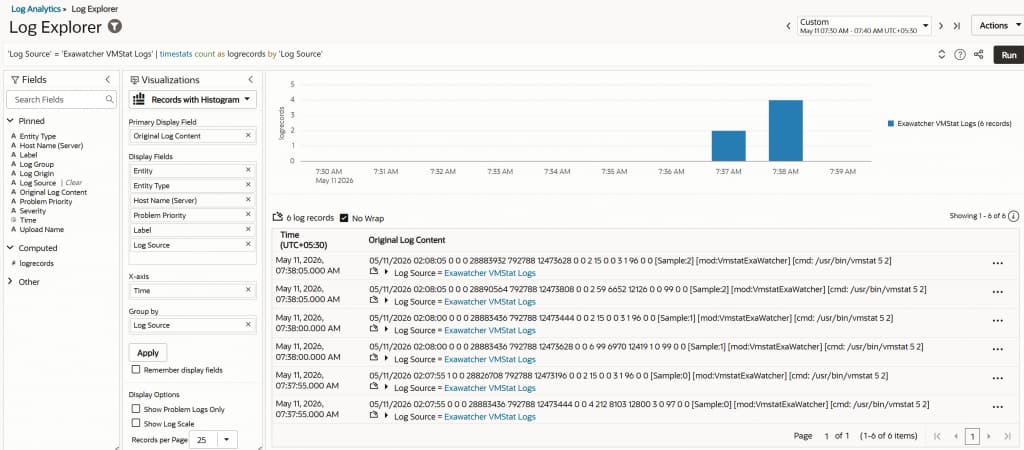
Task: Click the Time (UTC+05:30) column header
Action: [304, 240]
